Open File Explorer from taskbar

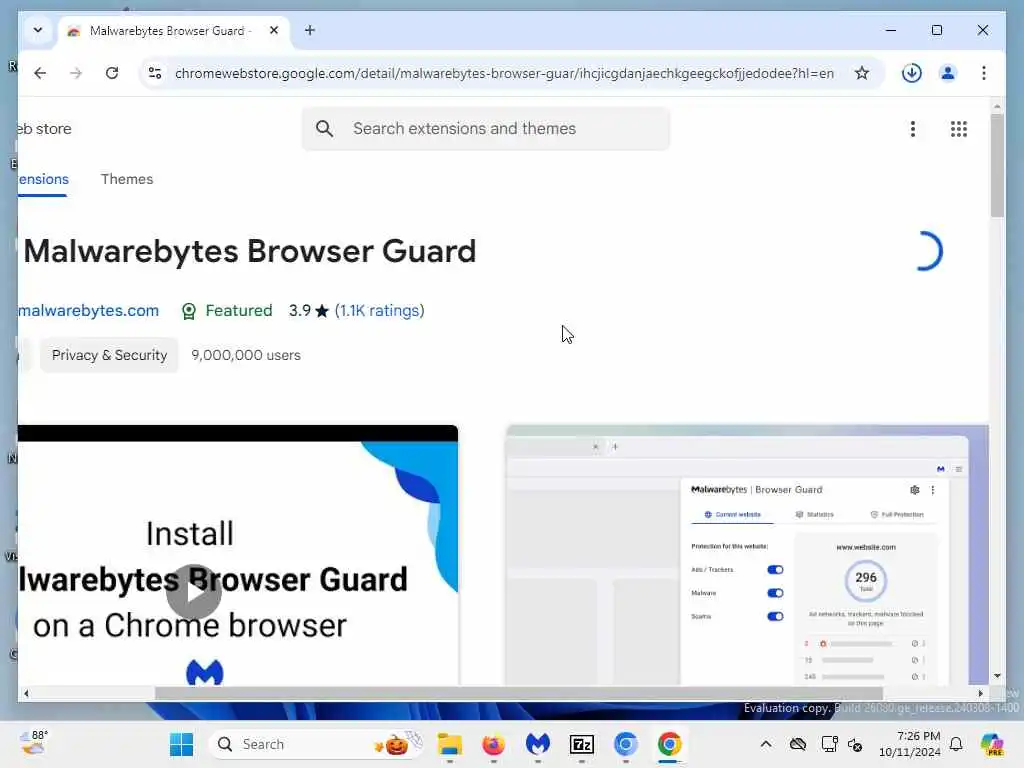(x=449, y=744)
